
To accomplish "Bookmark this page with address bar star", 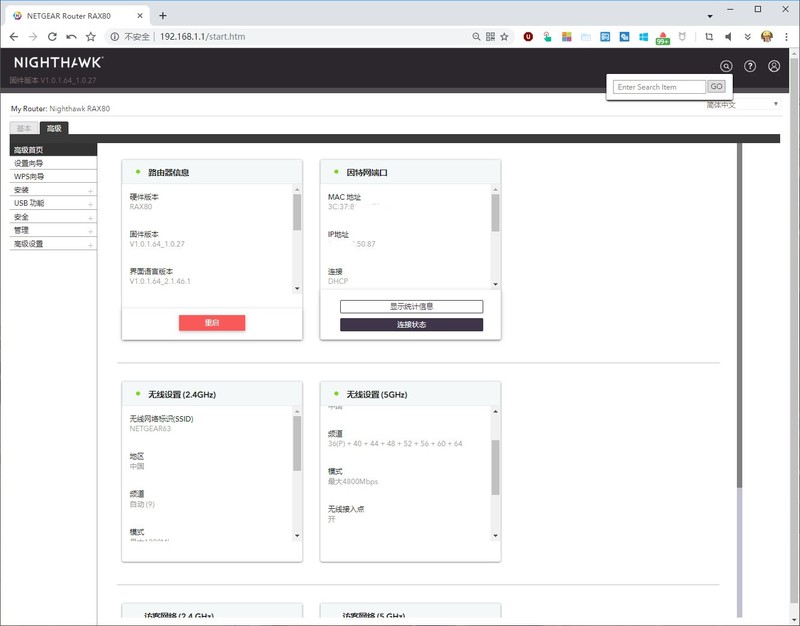I will pos(505,37).
